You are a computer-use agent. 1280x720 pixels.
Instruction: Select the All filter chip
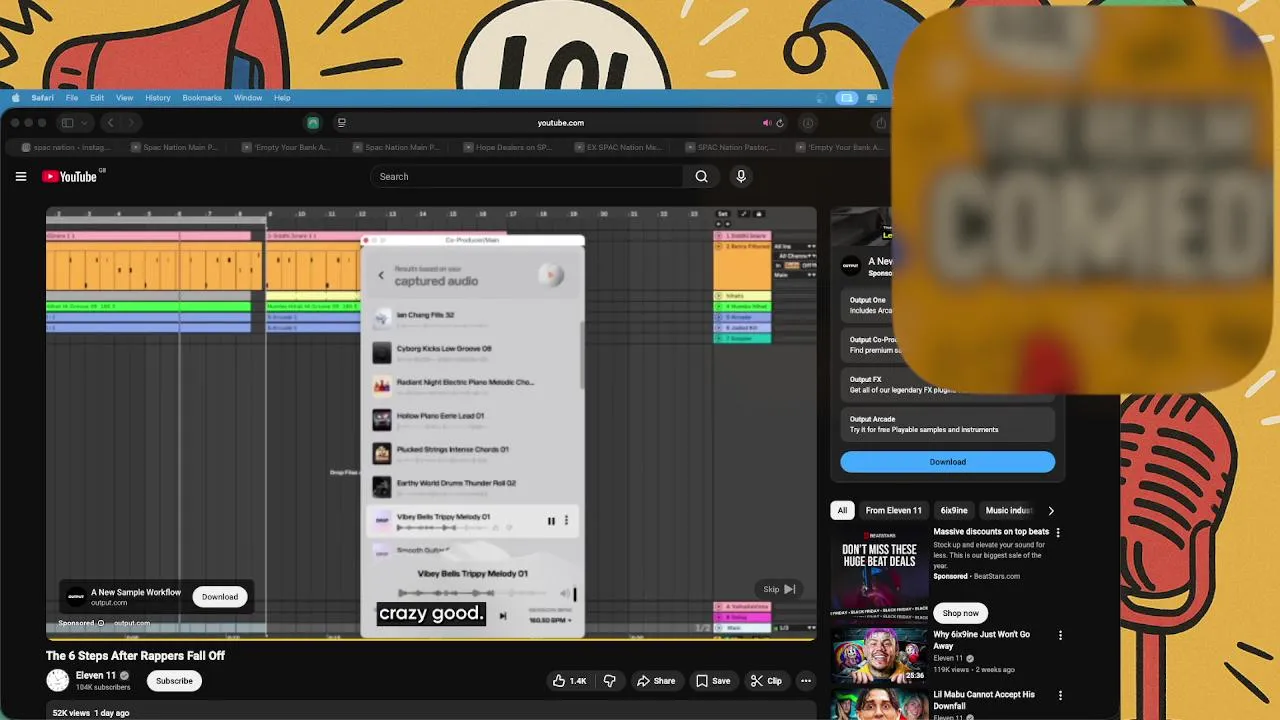[842, 510]
